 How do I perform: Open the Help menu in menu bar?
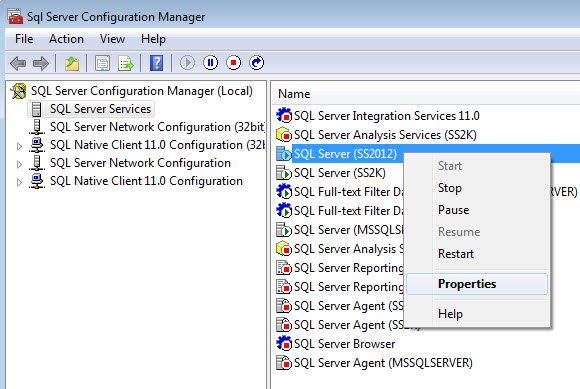[153, 39]
